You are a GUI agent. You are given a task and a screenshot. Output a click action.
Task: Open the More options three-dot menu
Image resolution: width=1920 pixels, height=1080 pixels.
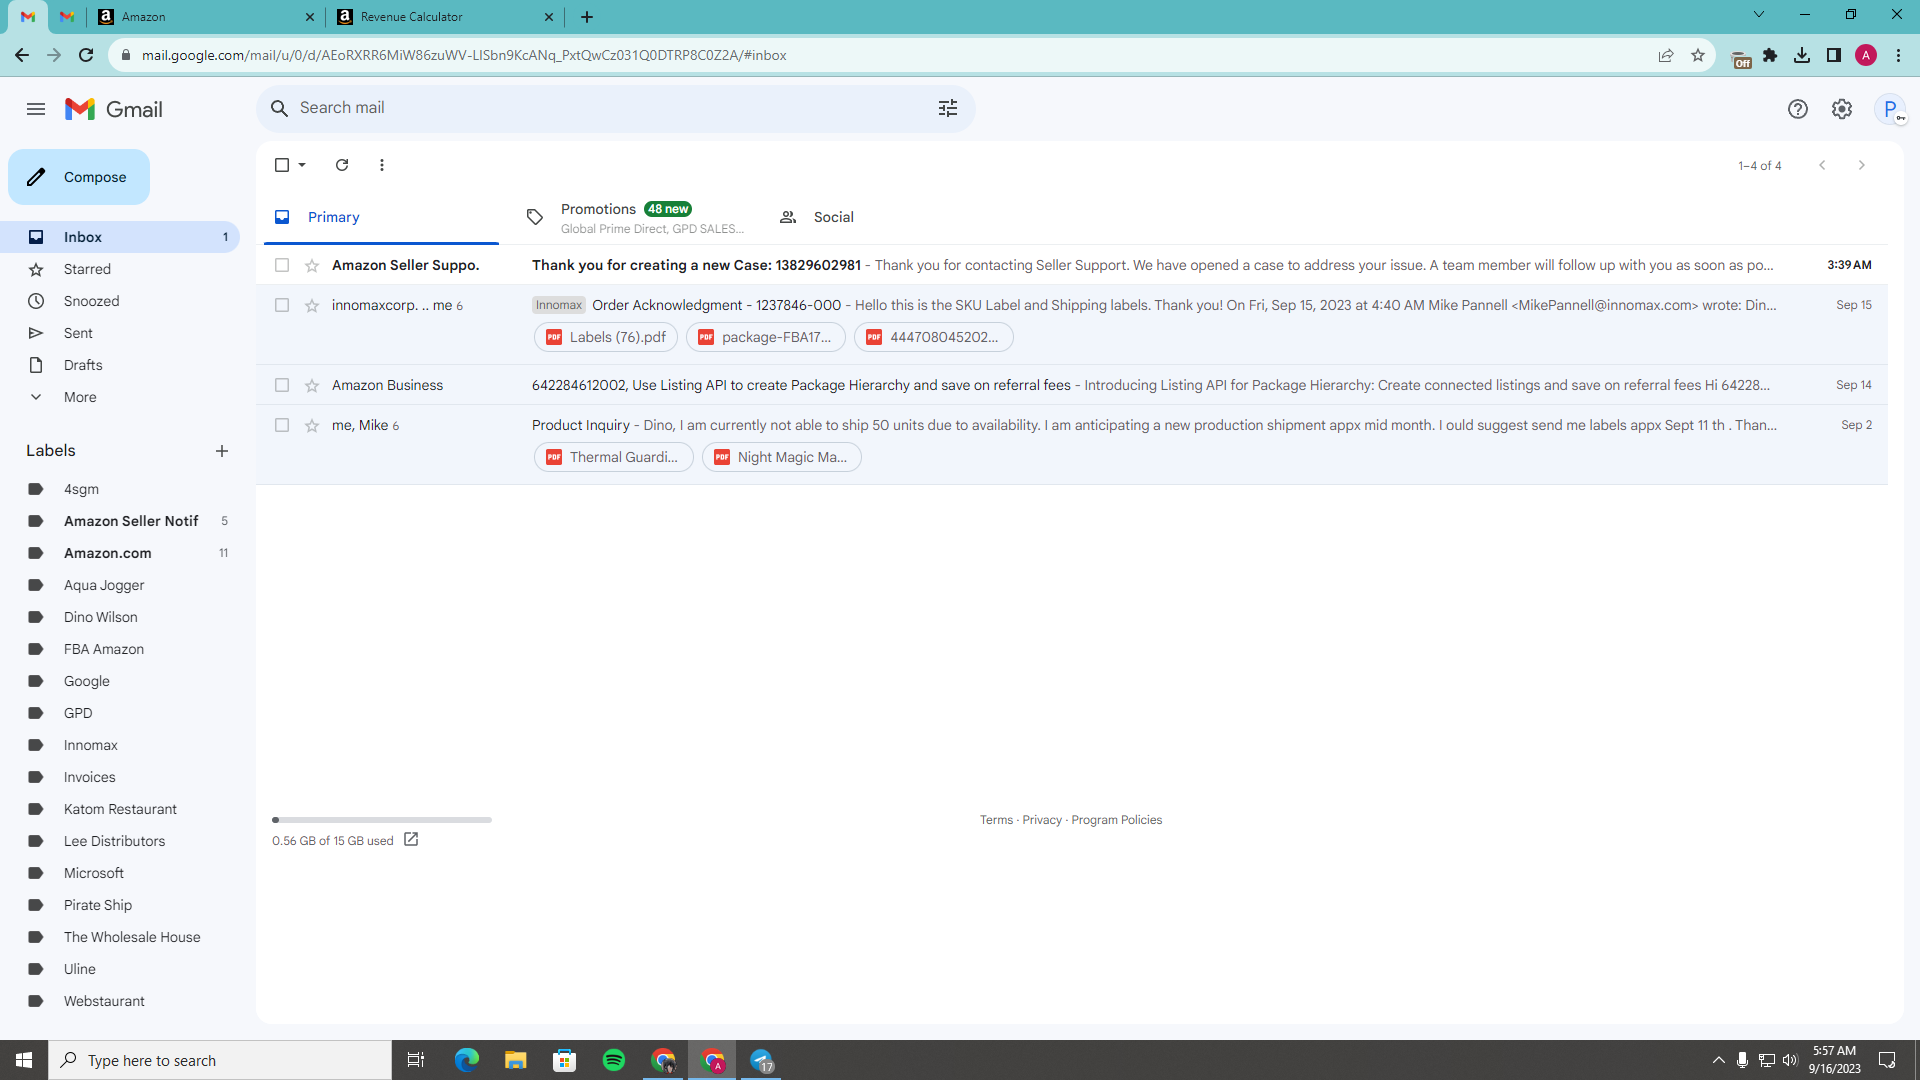[382, 165]
